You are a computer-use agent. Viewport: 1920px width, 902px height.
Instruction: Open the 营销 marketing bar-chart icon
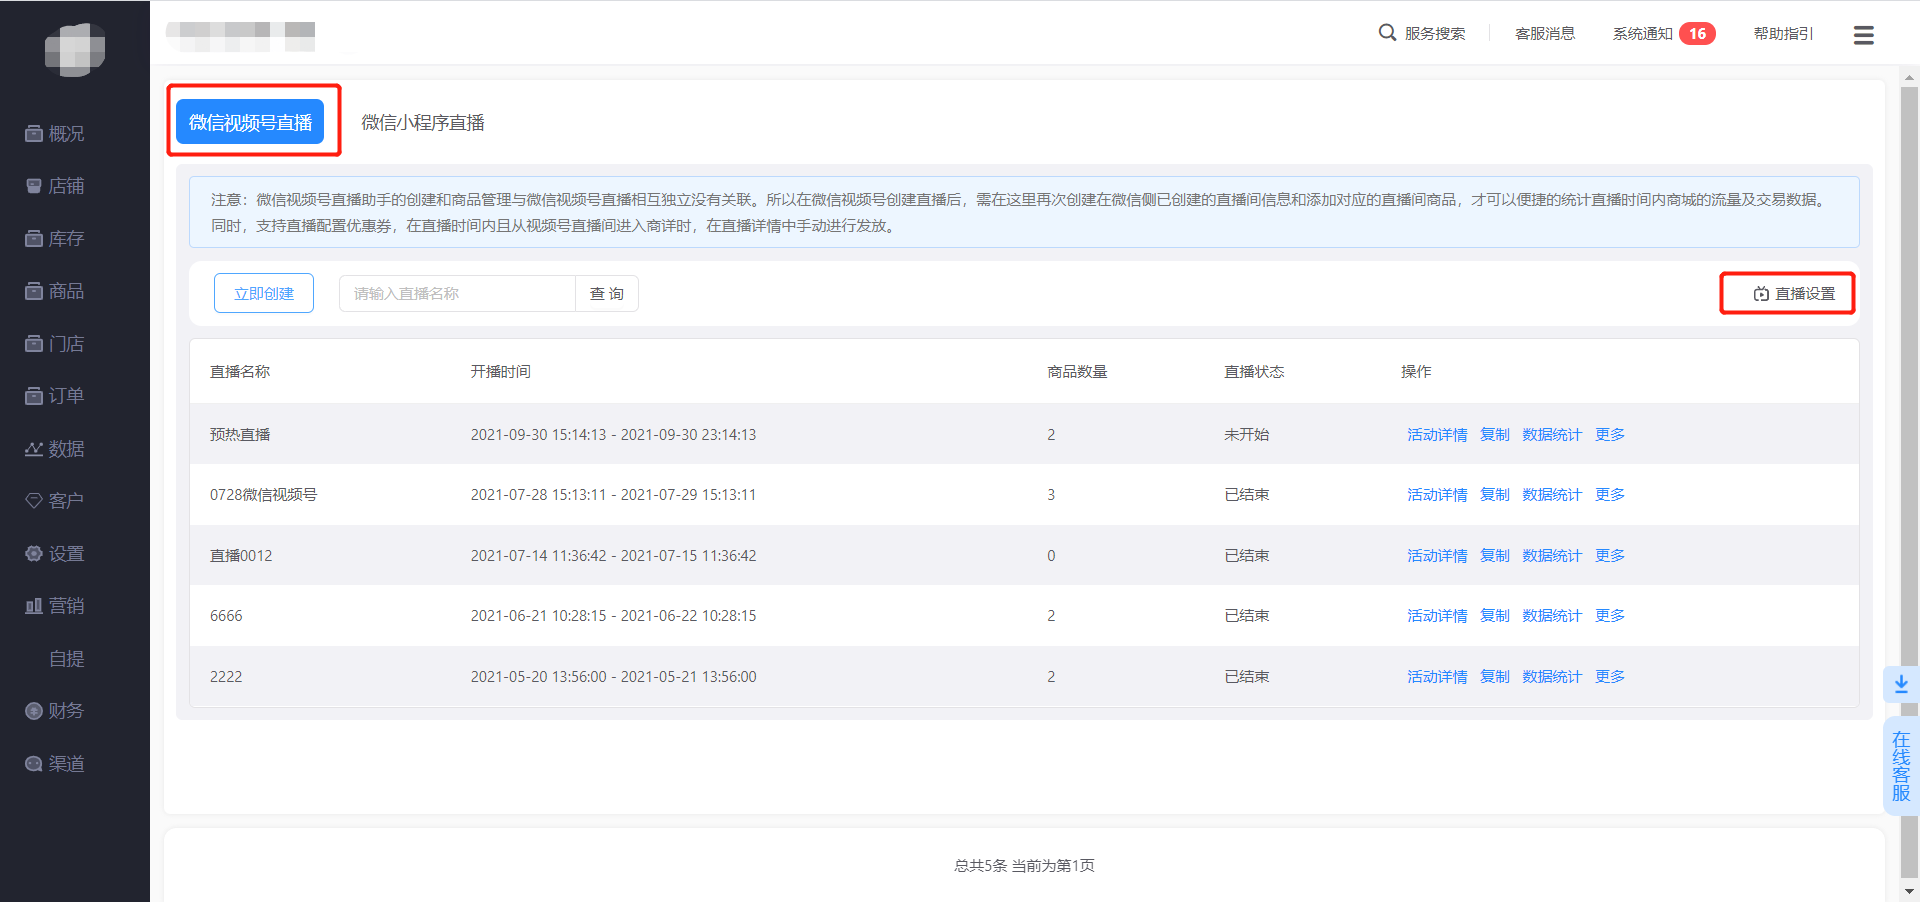point(34,606)
